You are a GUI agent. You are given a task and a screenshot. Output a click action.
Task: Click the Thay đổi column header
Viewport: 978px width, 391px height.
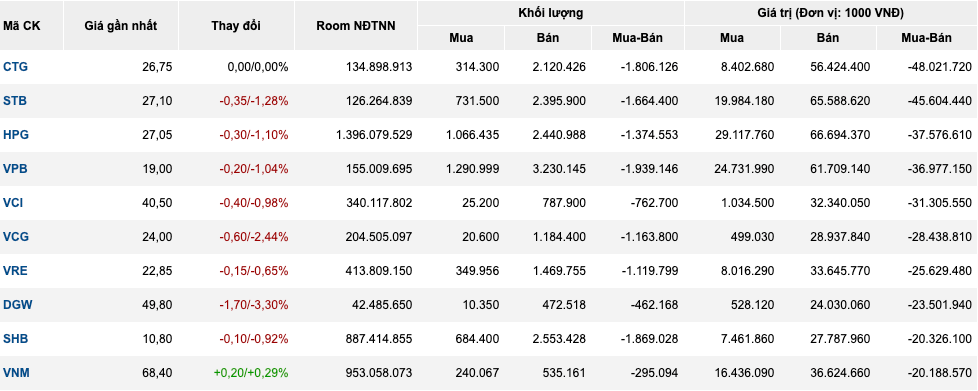click(x=236, y=26)
